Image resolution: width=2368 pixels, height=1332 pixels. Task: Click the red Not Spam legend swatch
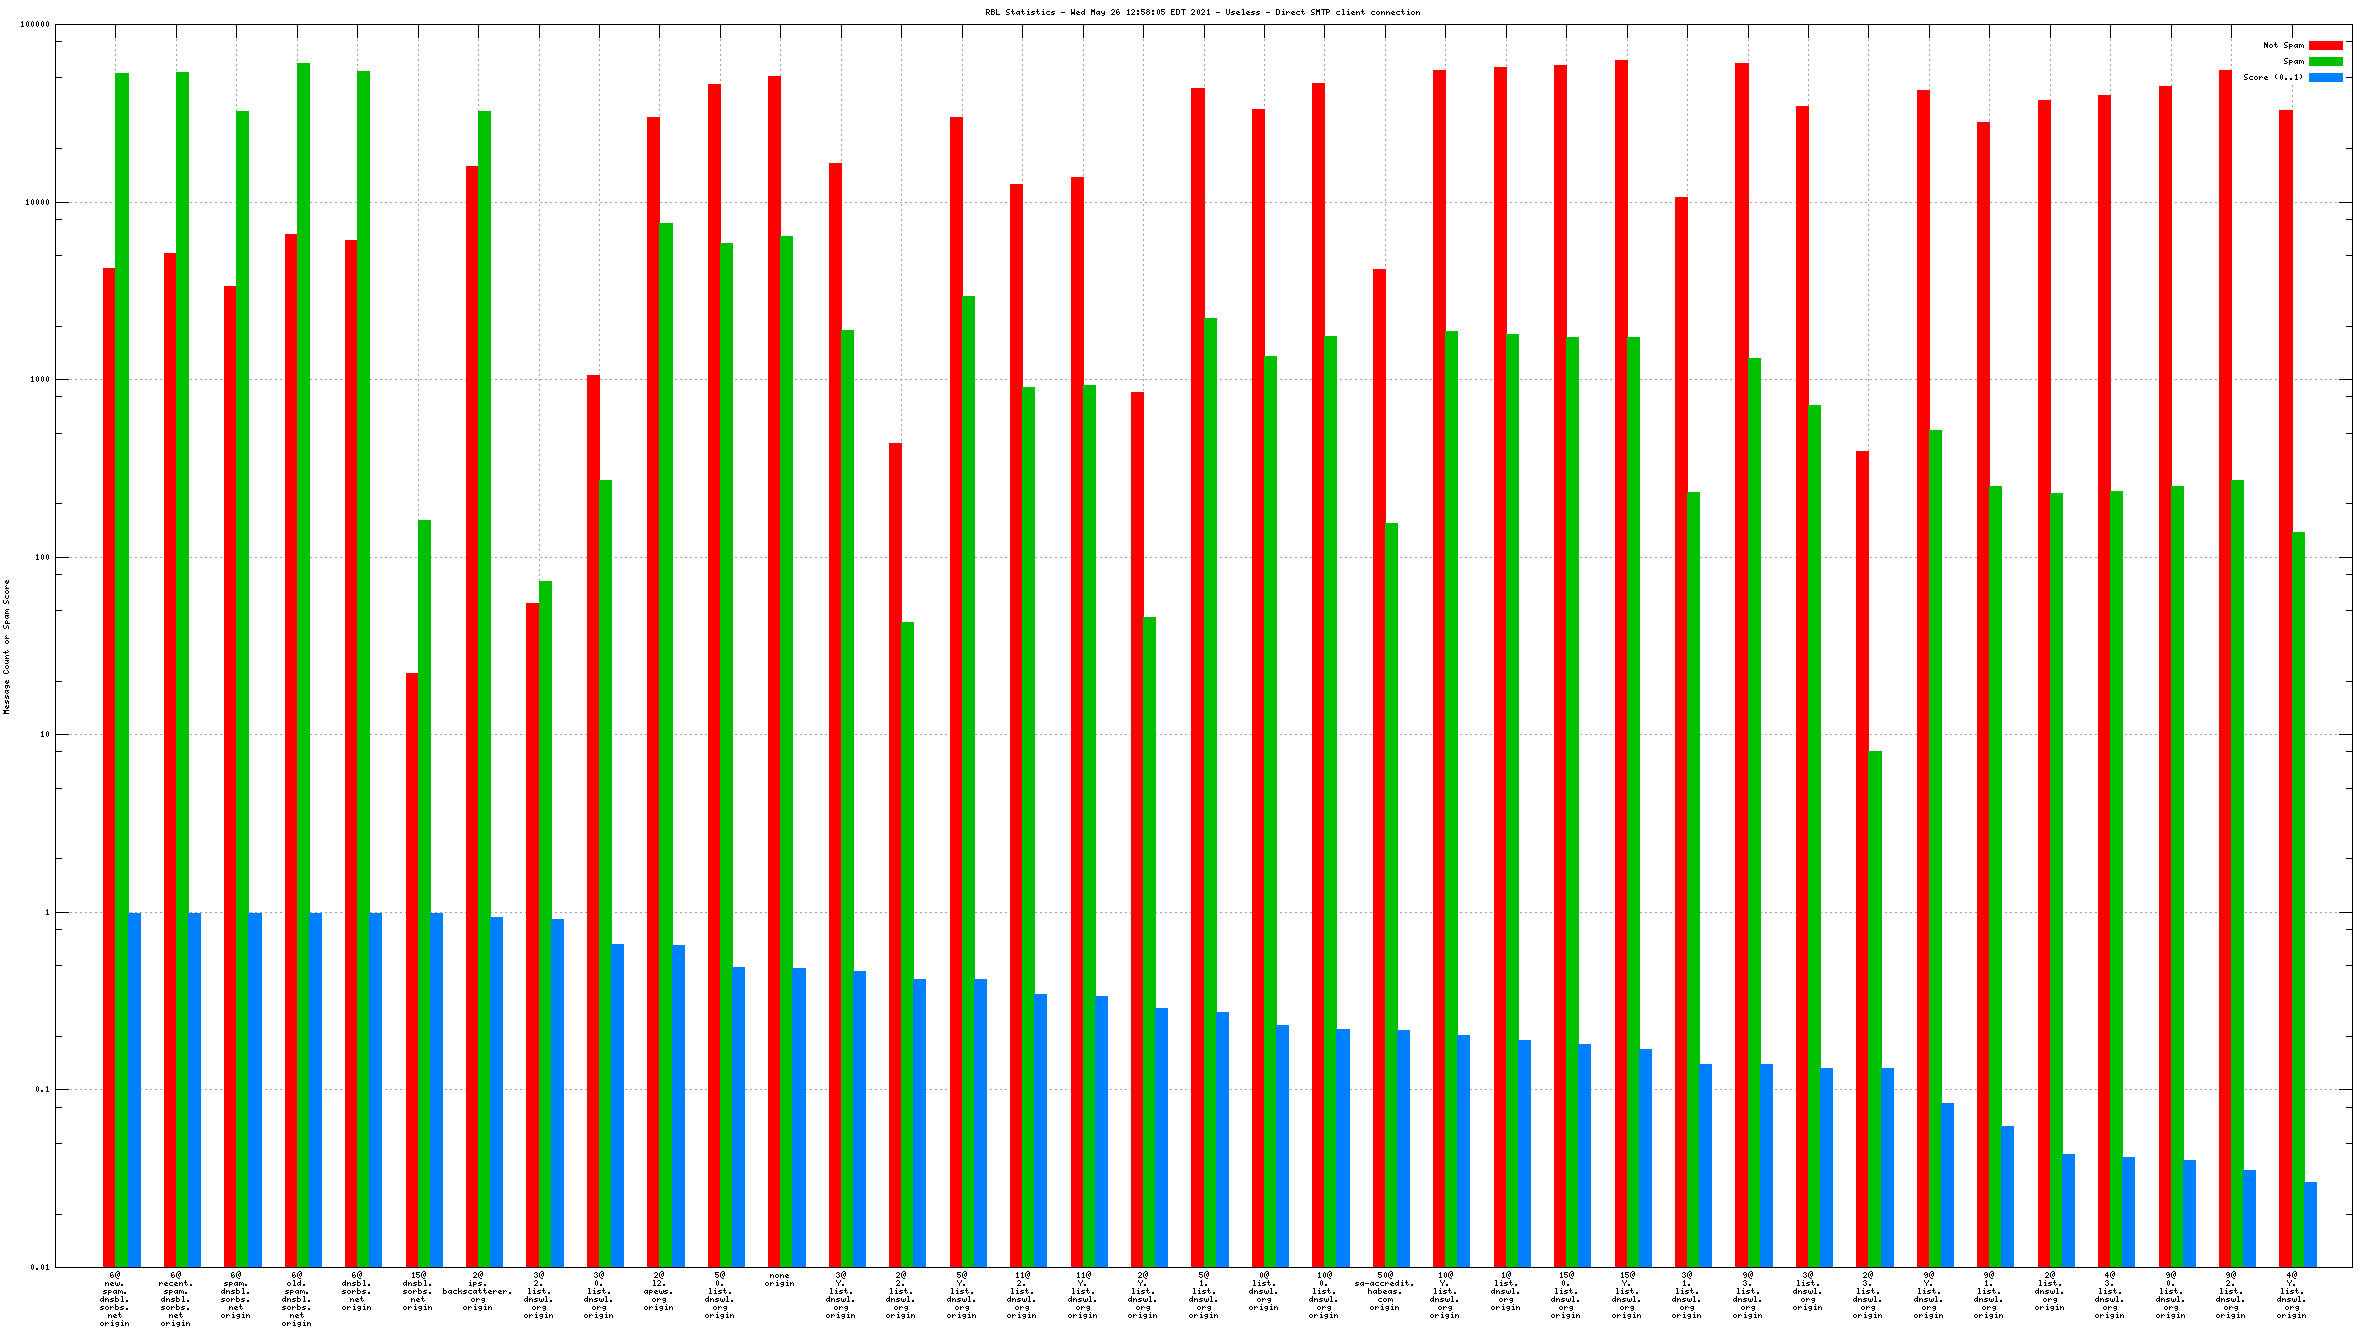point(2325,45)
